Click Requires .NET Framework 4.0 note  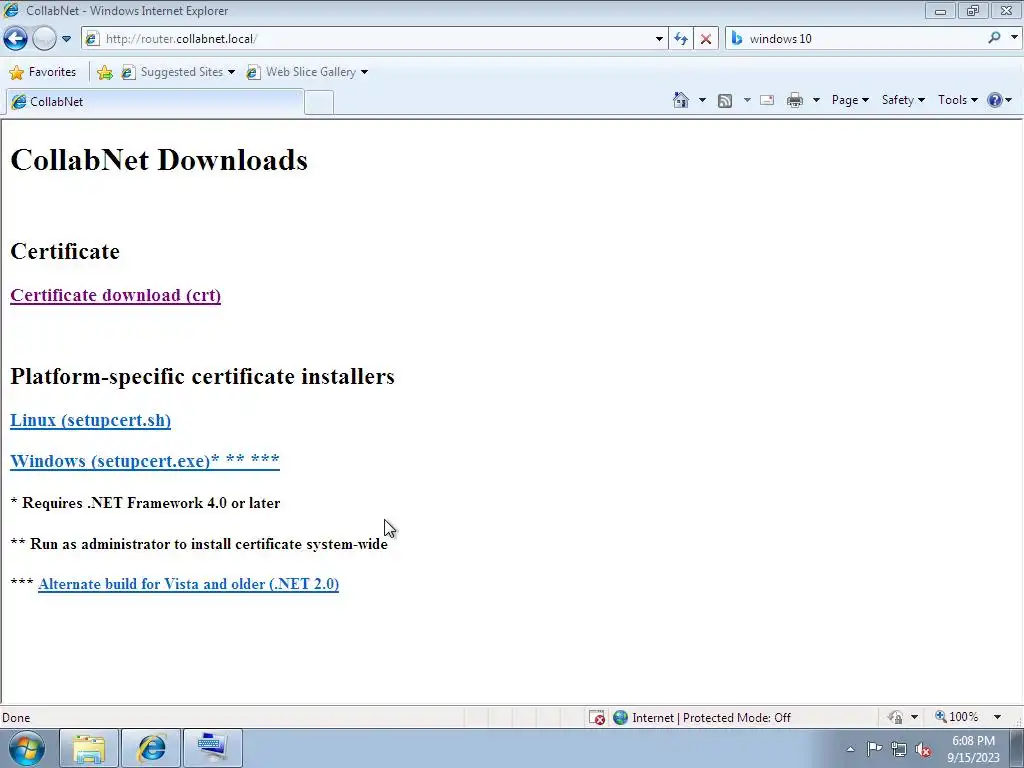145,503
